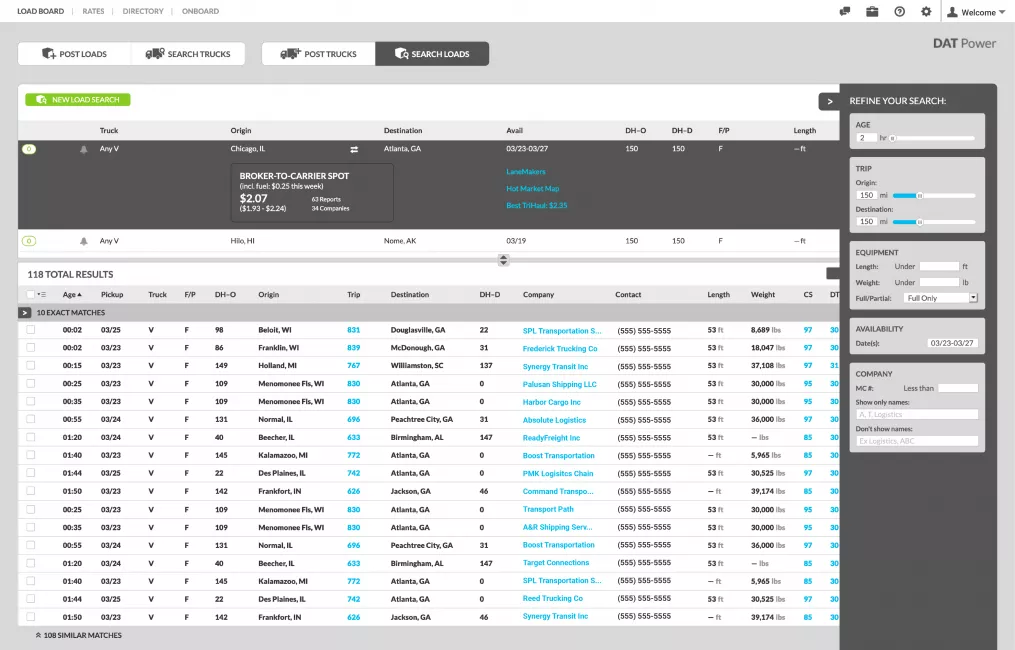
Task: Open the messages chat icon in header
Action: [844, 12]
